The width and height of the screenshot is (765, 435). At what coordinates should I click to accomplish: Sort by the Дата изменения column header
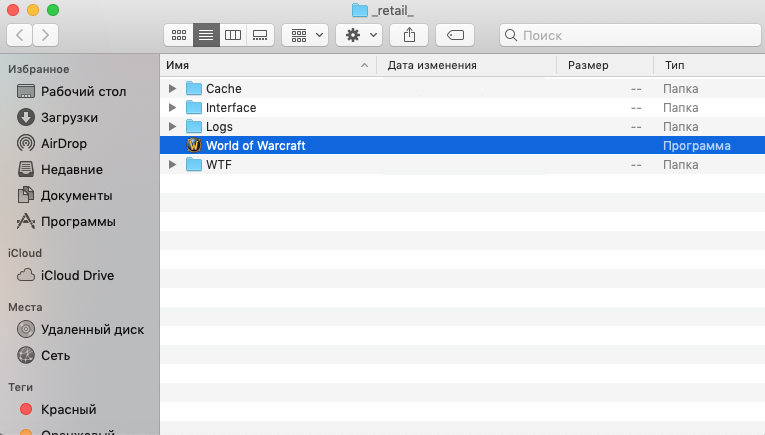pos(466,65)
